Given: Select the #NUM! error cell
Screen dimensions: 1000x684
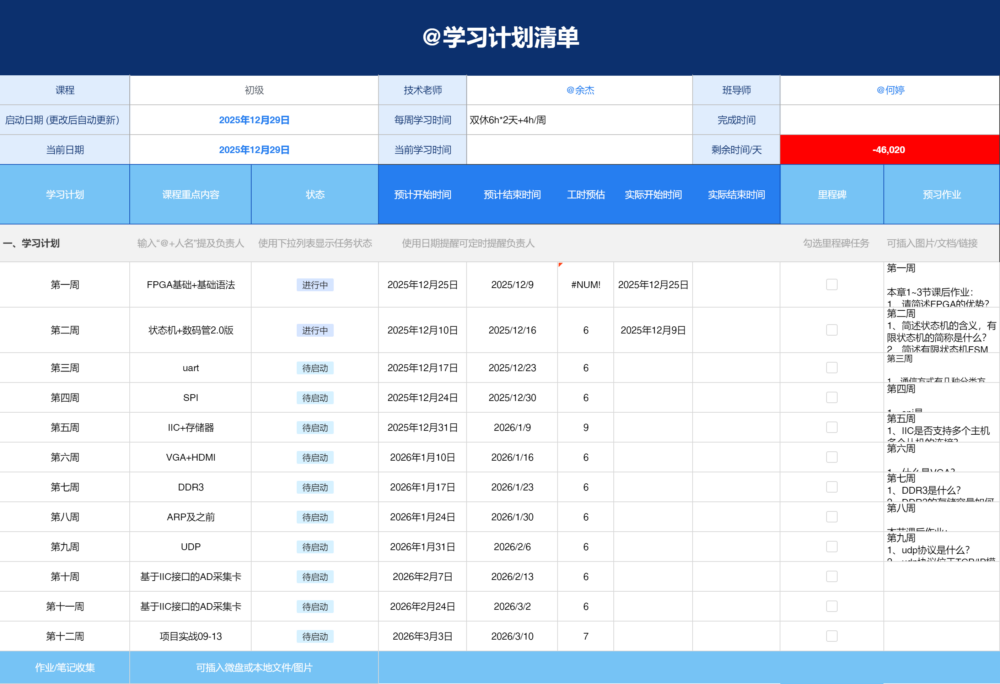Looking at the screenshot, I should 585,285.
